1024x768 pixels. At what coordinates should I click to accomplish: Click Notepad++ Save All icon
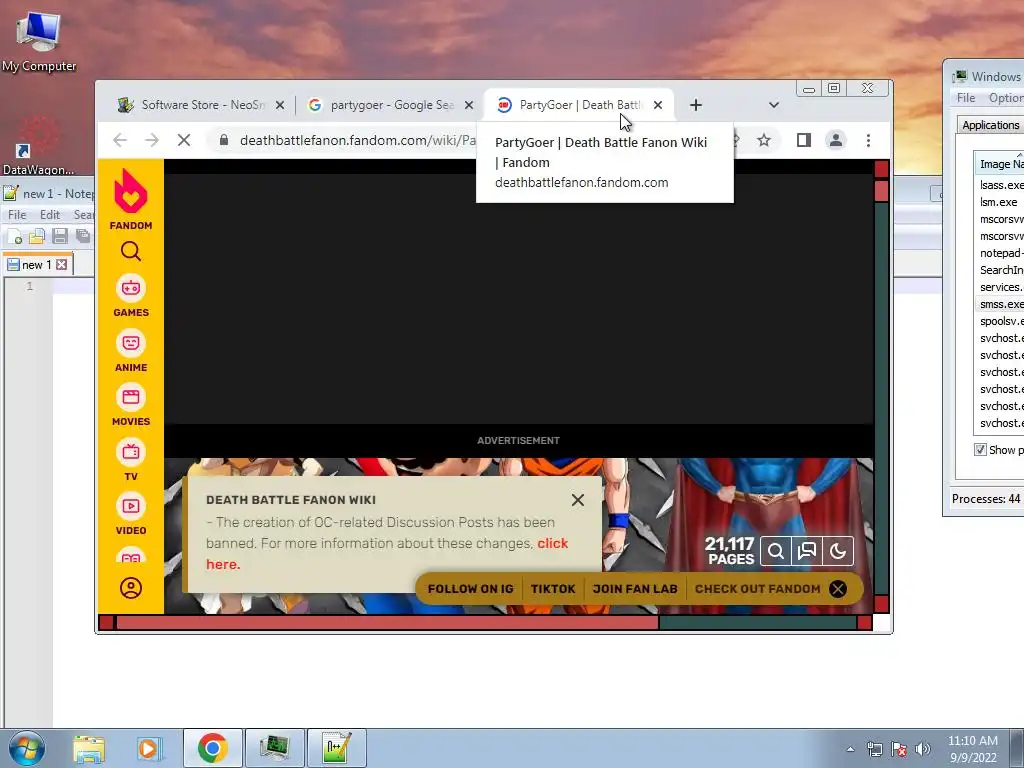click(83, 236)
